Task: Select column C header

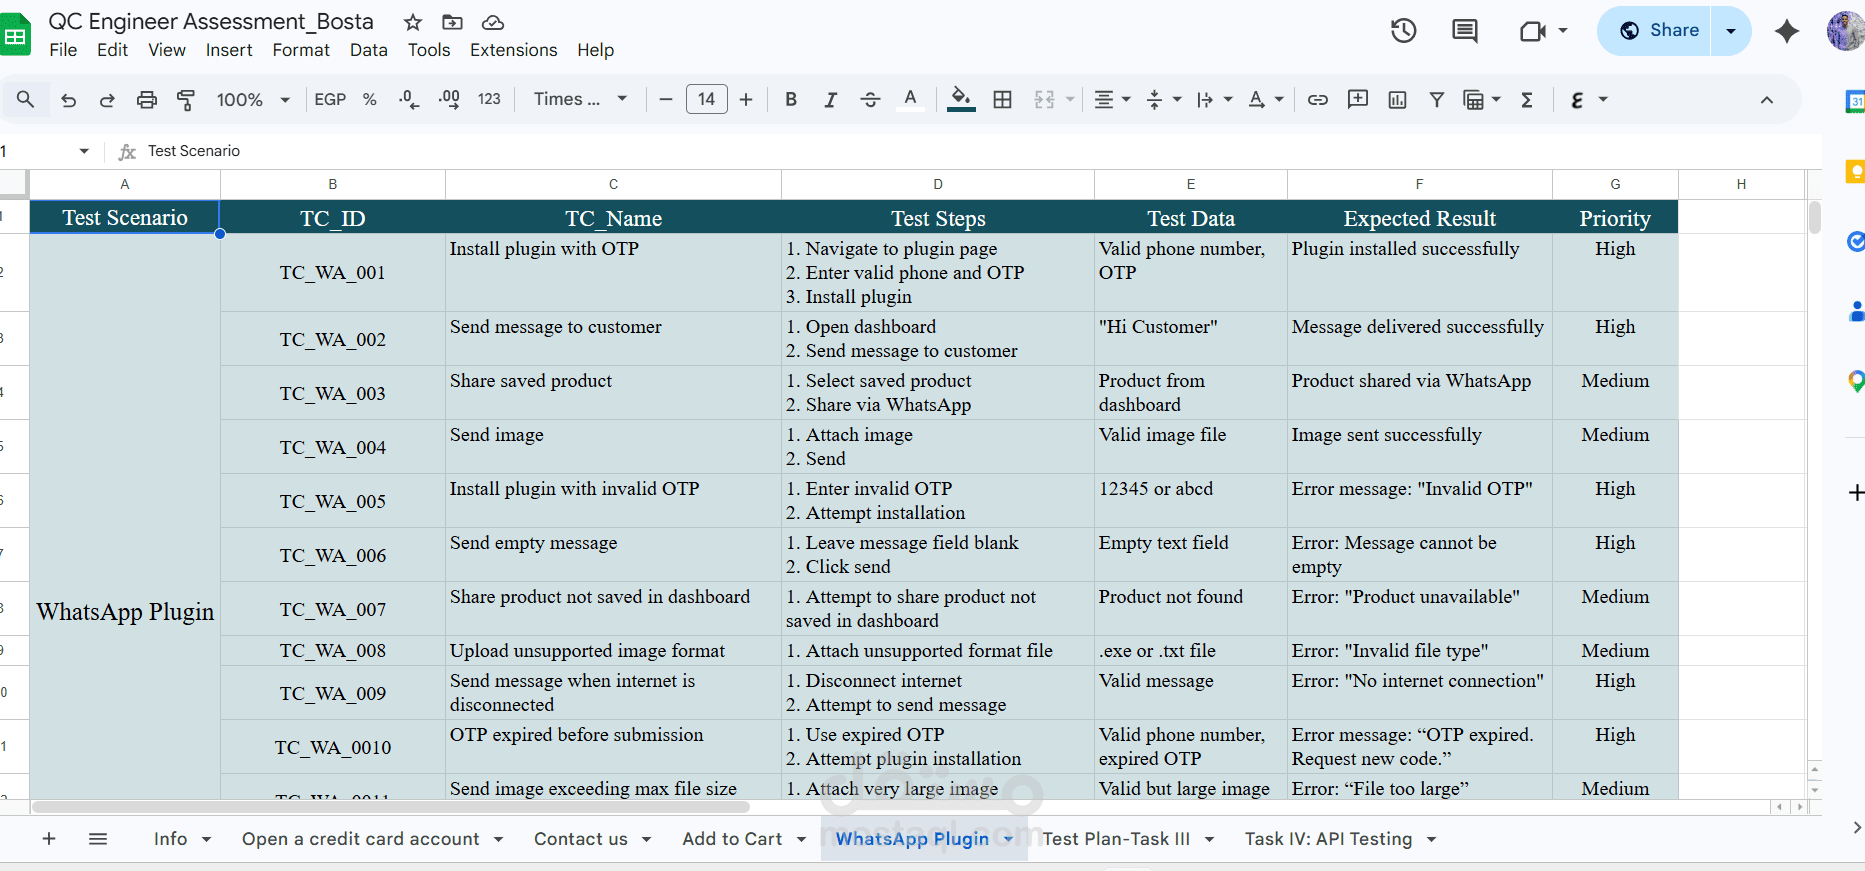Action: [613, 184]
